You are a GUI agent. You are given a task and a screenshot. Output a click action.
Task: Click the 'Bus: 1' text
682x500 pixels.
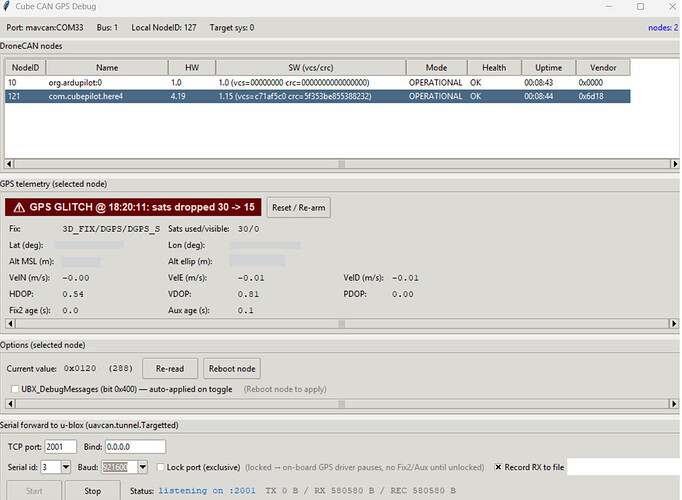click(107, 28)
